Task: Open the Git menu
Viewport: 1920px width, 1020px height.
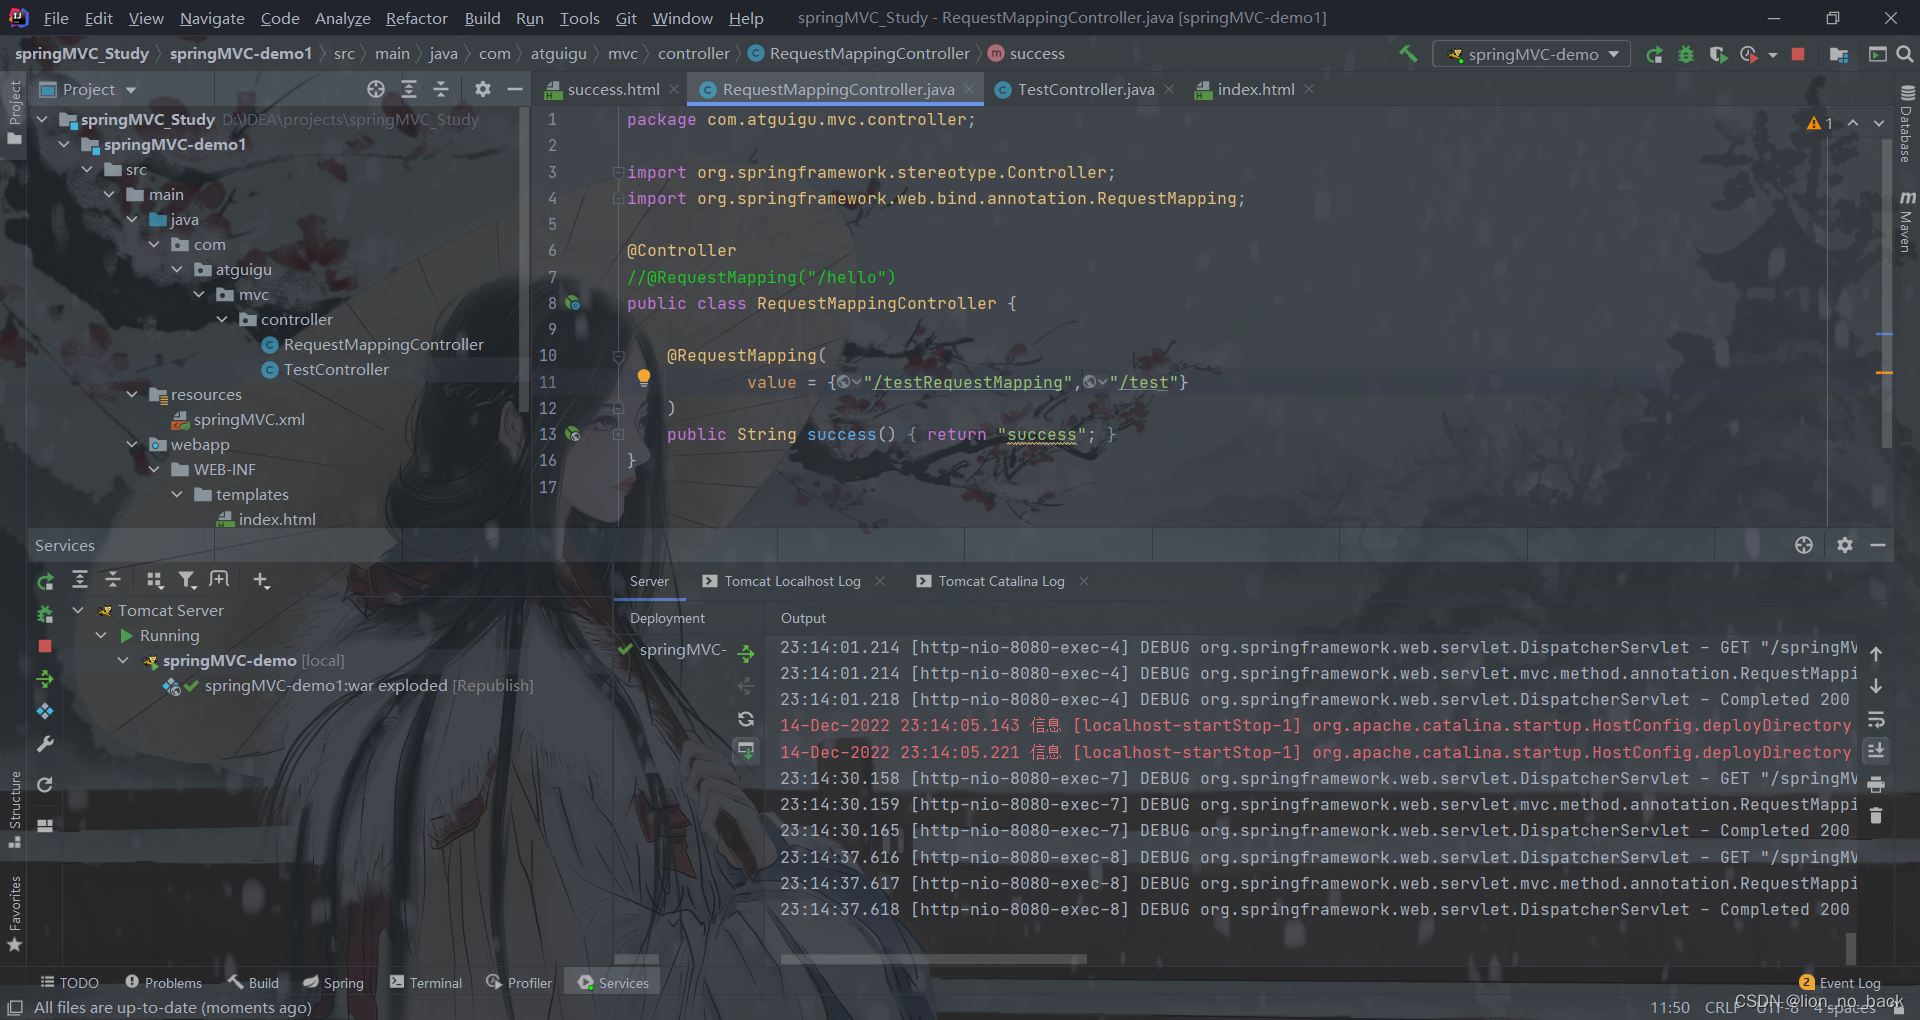Action: (x=626, y=18)
